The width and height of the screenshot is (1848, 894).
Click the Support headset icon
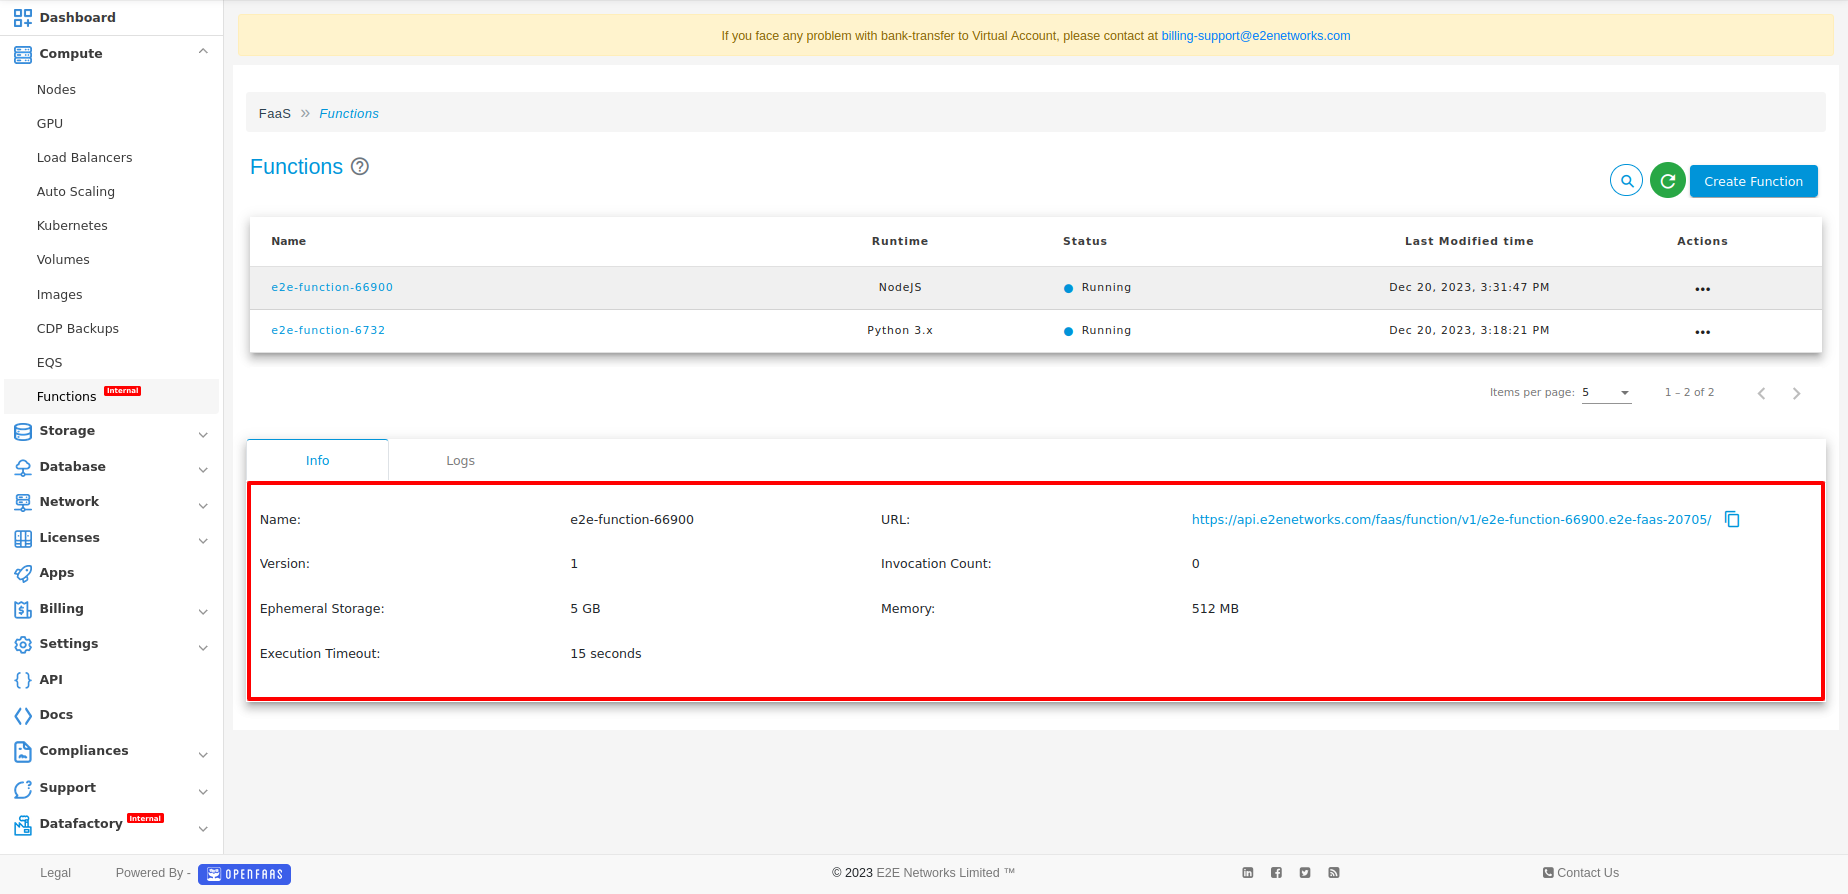click(x=22, y=788)
